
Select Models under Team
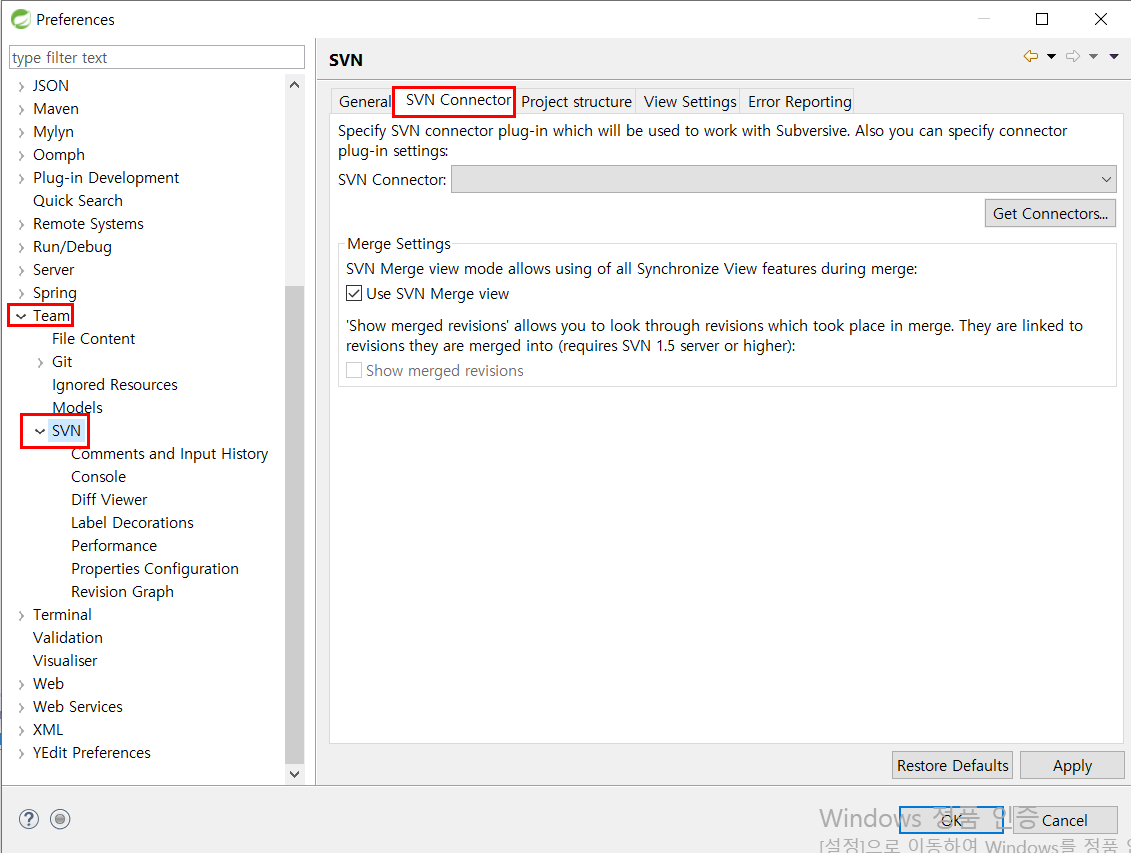point(77,407)
